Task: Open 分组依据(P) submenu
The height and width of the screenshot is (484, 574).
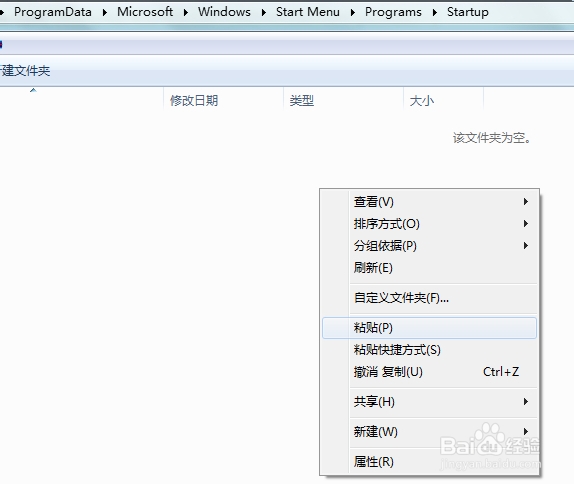Action: [x=429, y=246]
